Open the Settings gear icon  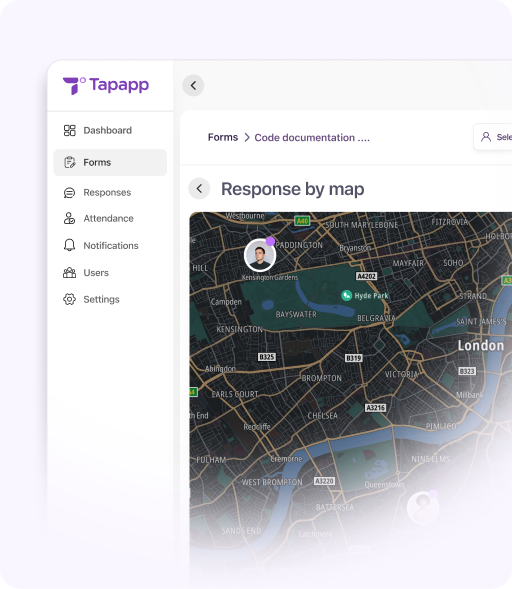[x=69, y=299]
